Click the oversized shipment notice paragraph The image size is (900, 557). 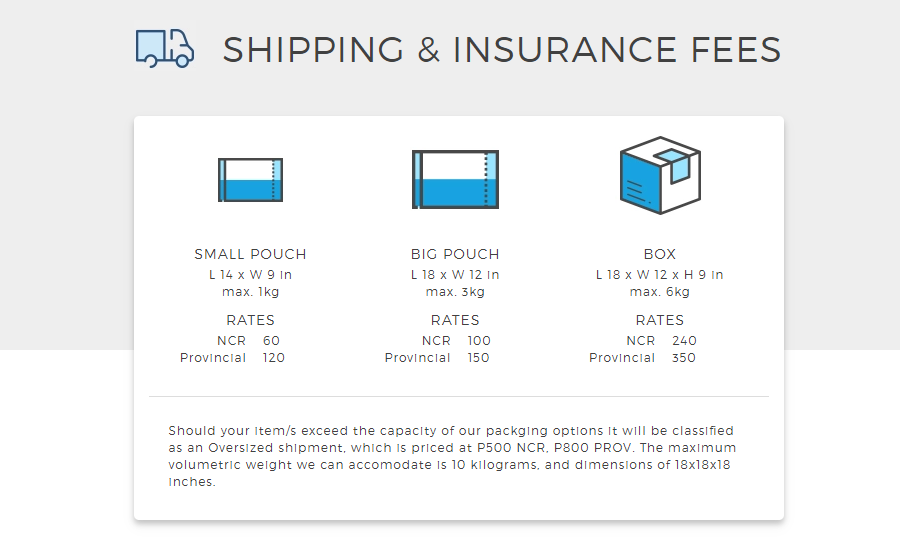452,456
